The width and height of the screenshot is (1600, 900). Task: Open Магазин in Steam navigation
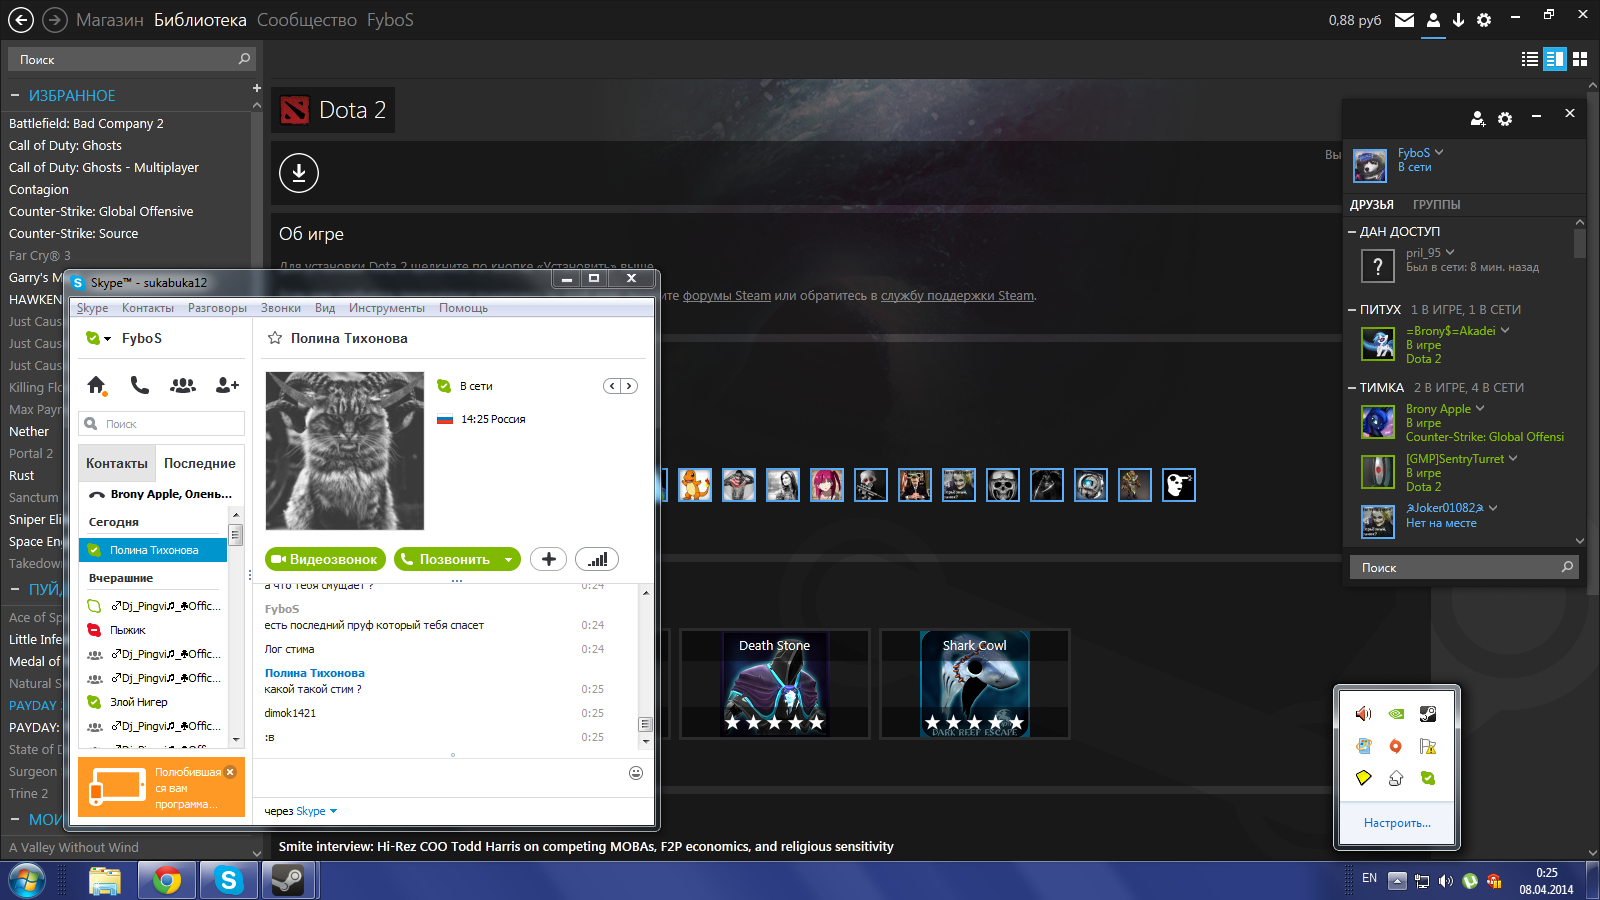[110, 20]
